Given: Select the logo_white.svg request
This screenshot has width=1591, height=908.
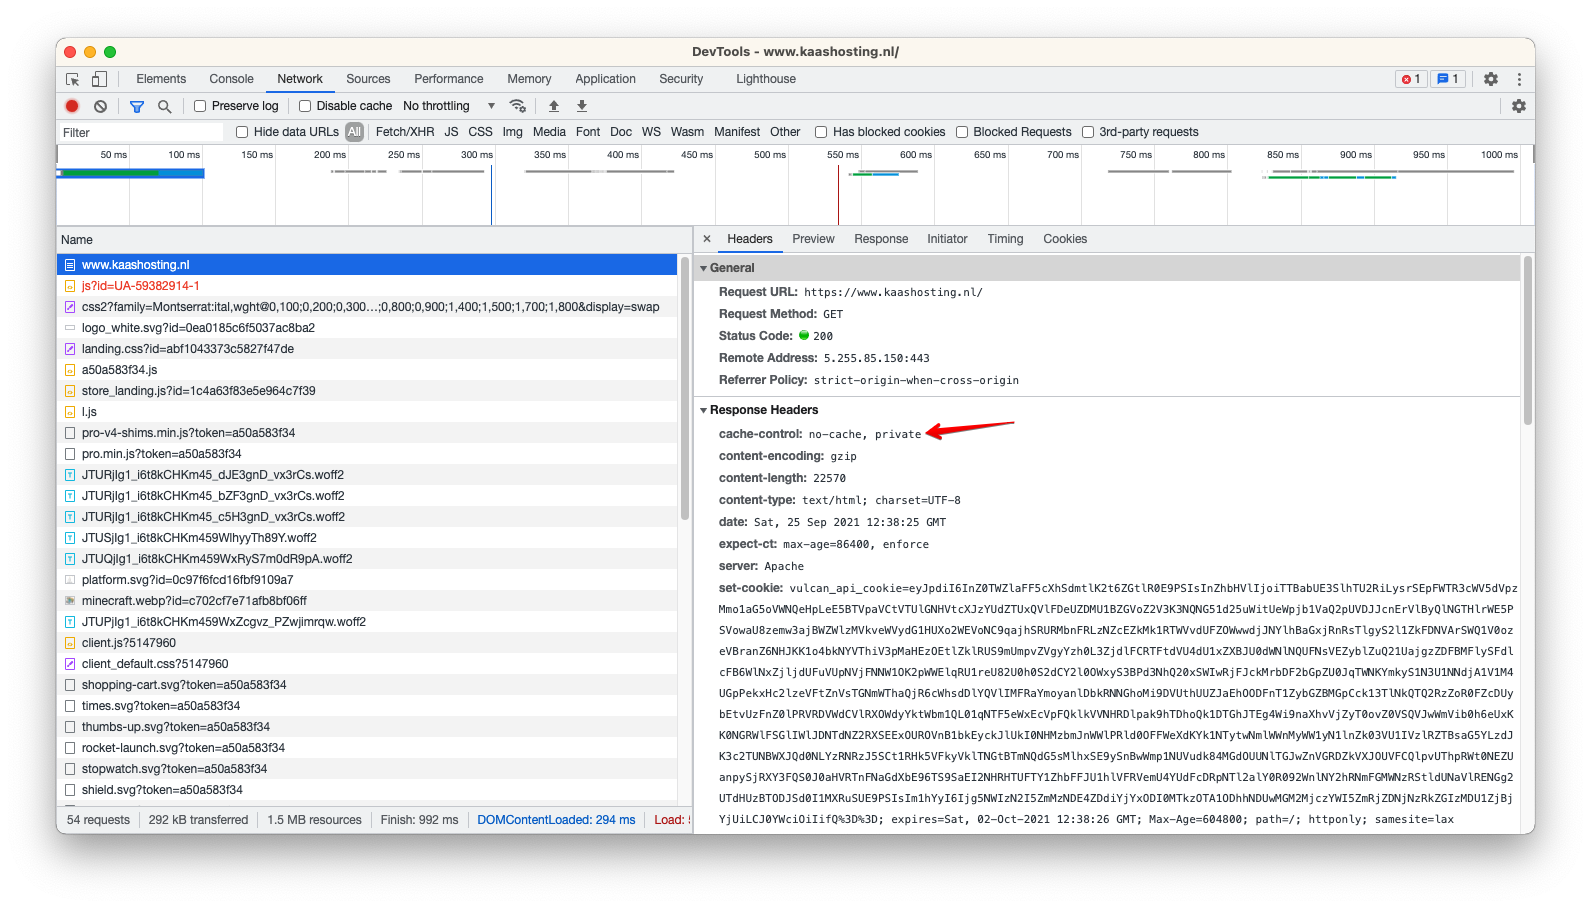Looking at the screenshot, I should tap(198, 328).
